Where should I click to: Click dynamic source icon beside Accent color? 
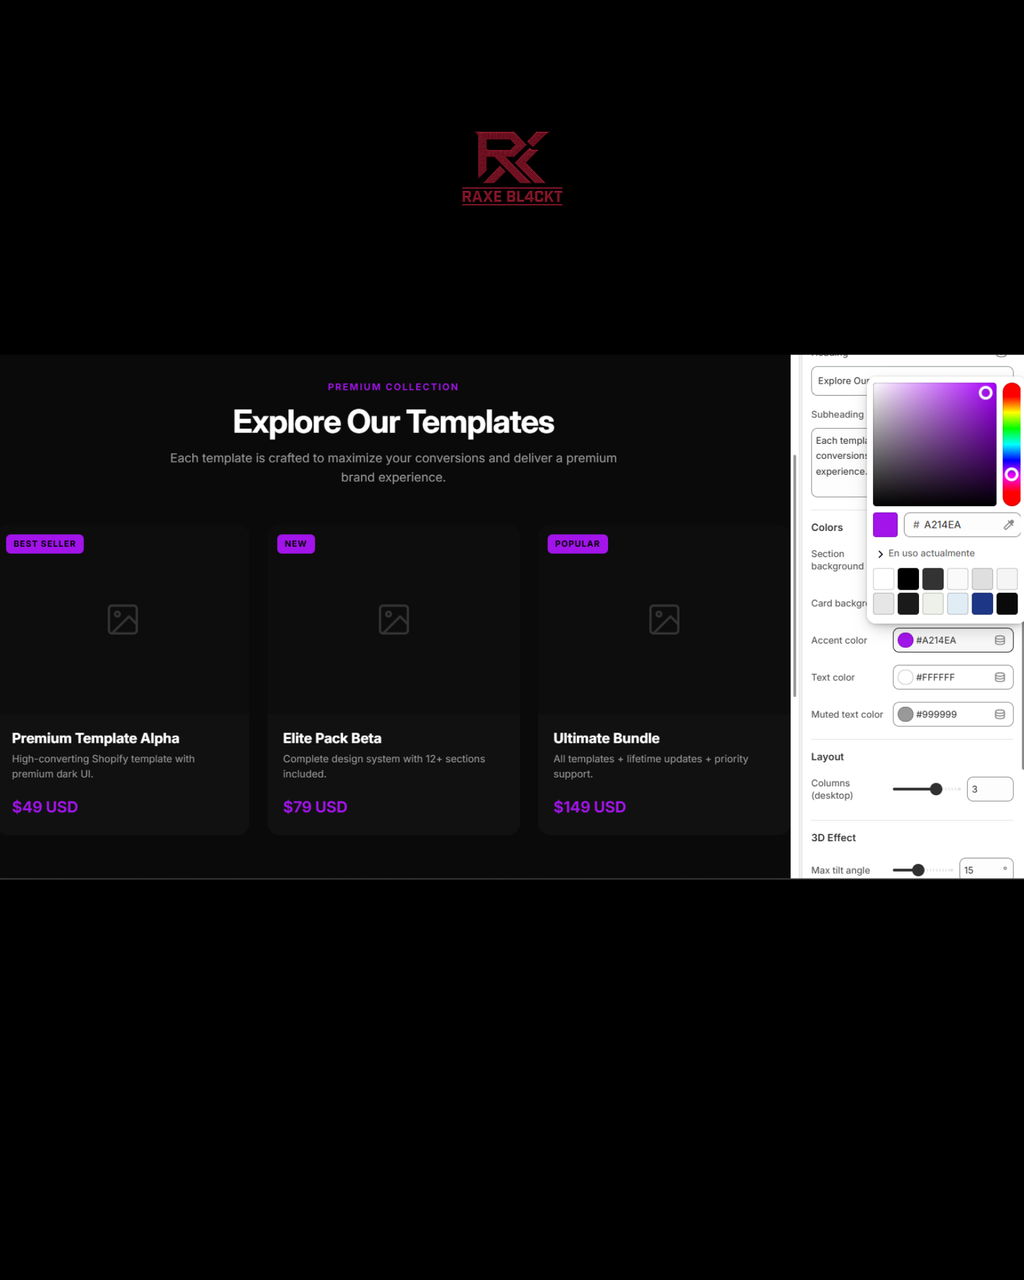[x=999, y=640]
